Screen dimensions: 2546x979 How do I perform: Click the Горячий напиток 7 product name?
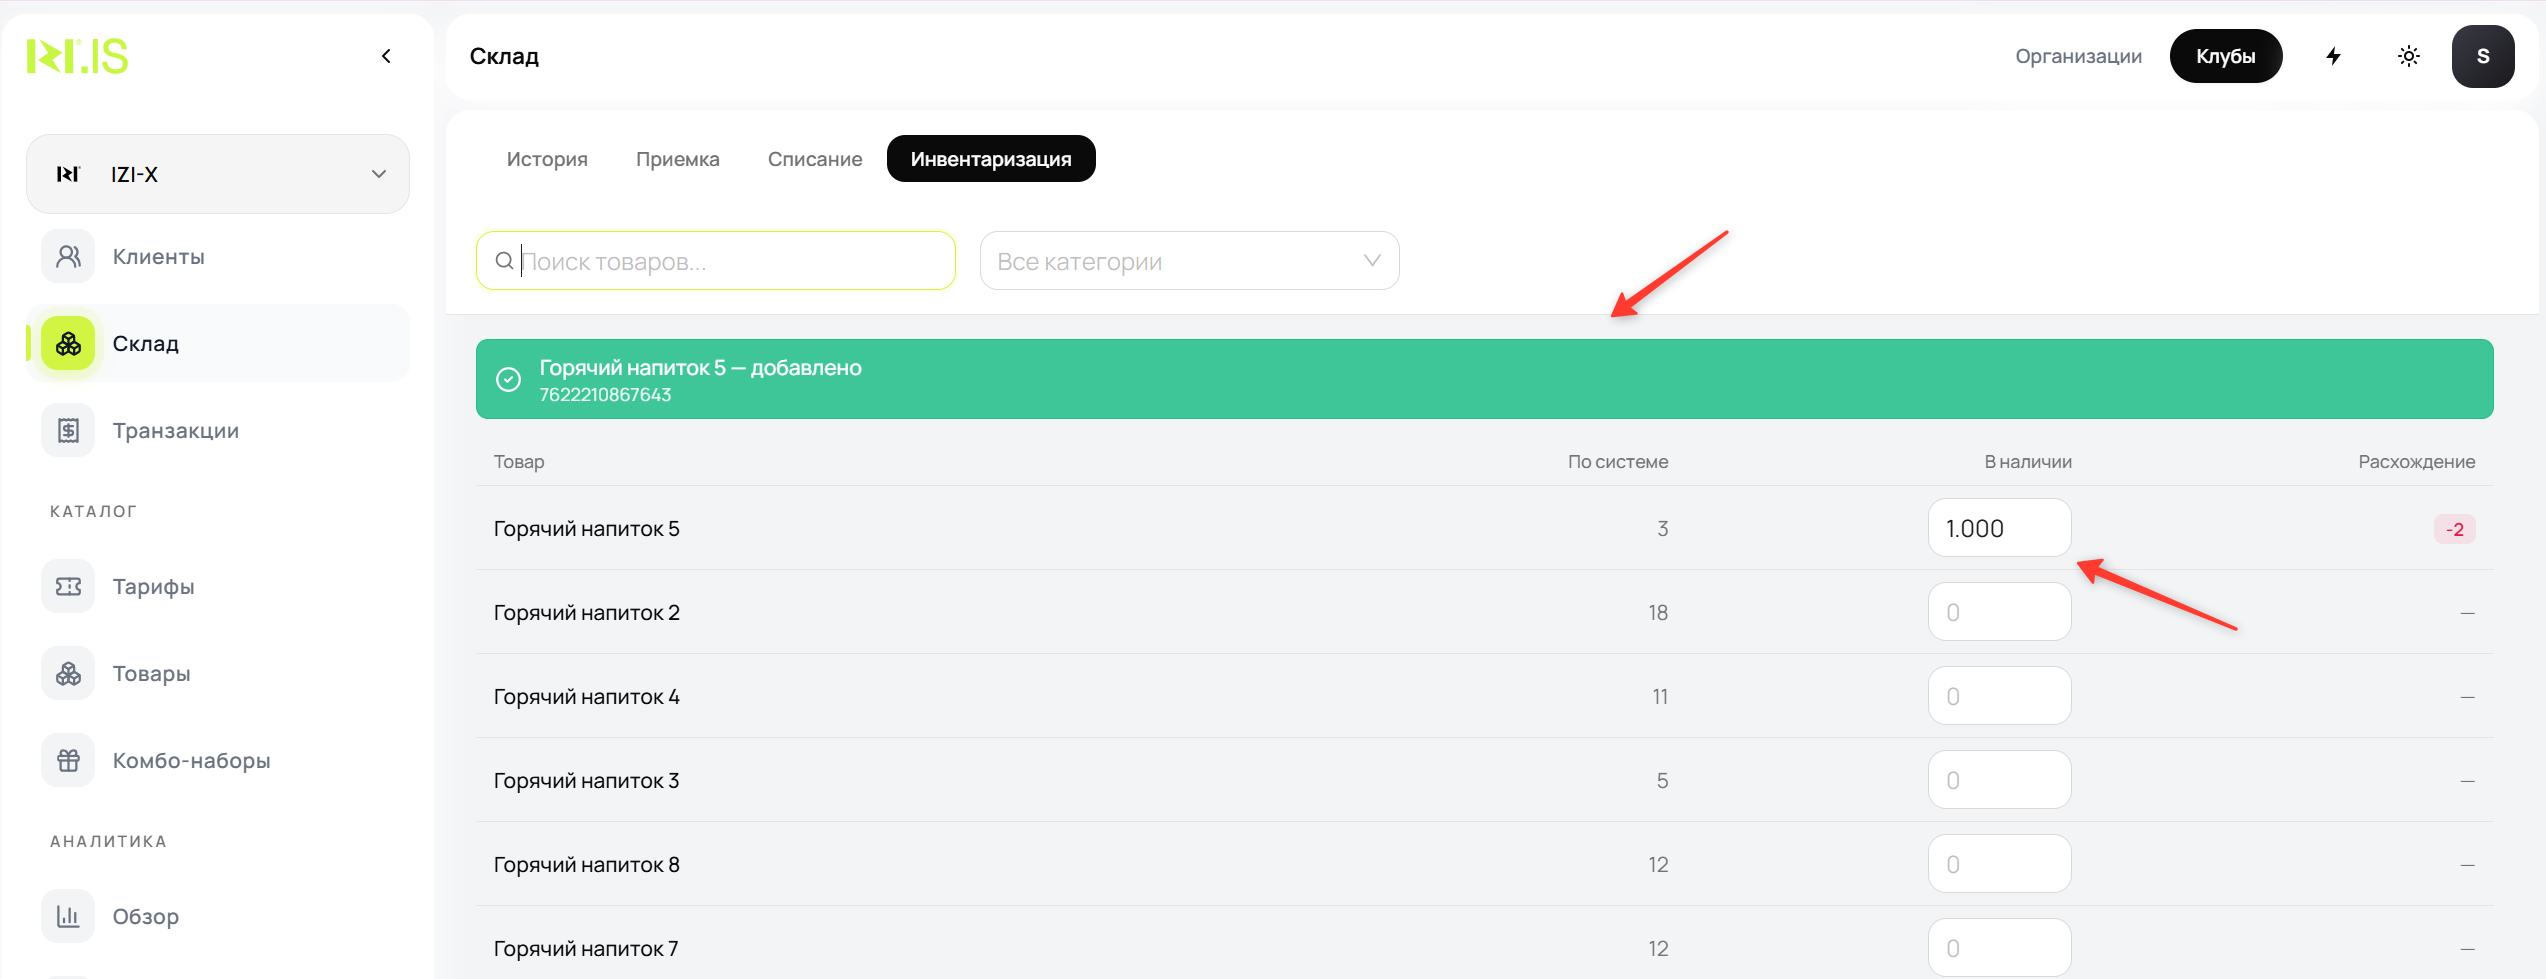click(586, 949)
